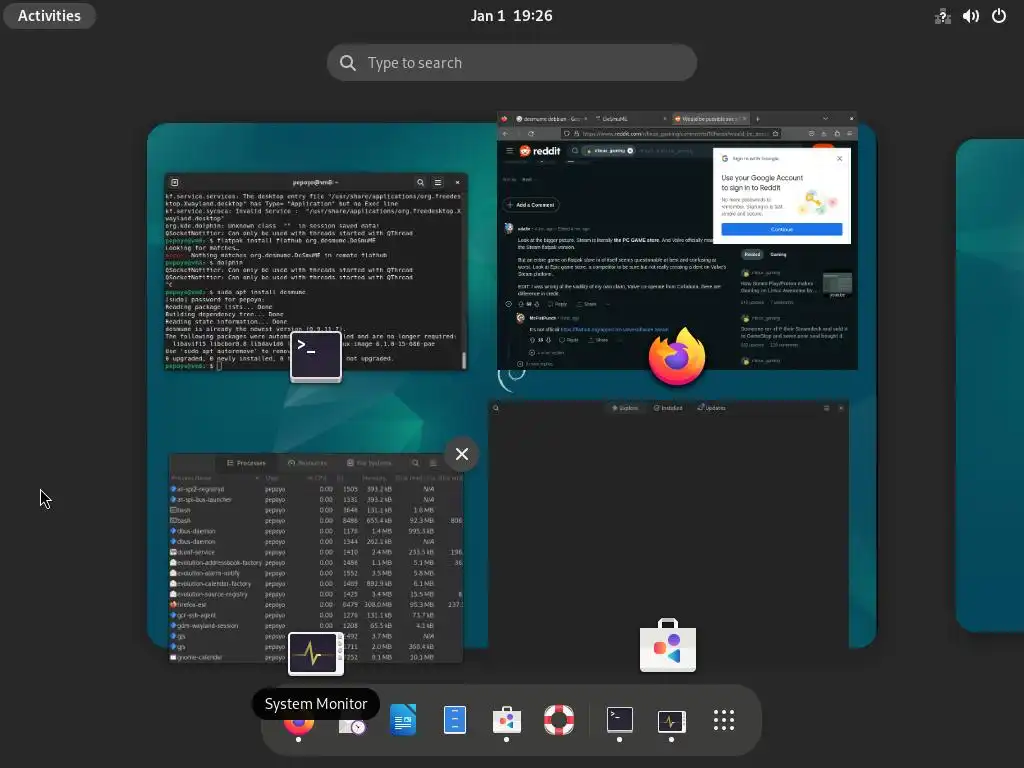1024x768 pixels.
Task: Select the System Monitor window thumbnail
Action: (x=316, y=558)
